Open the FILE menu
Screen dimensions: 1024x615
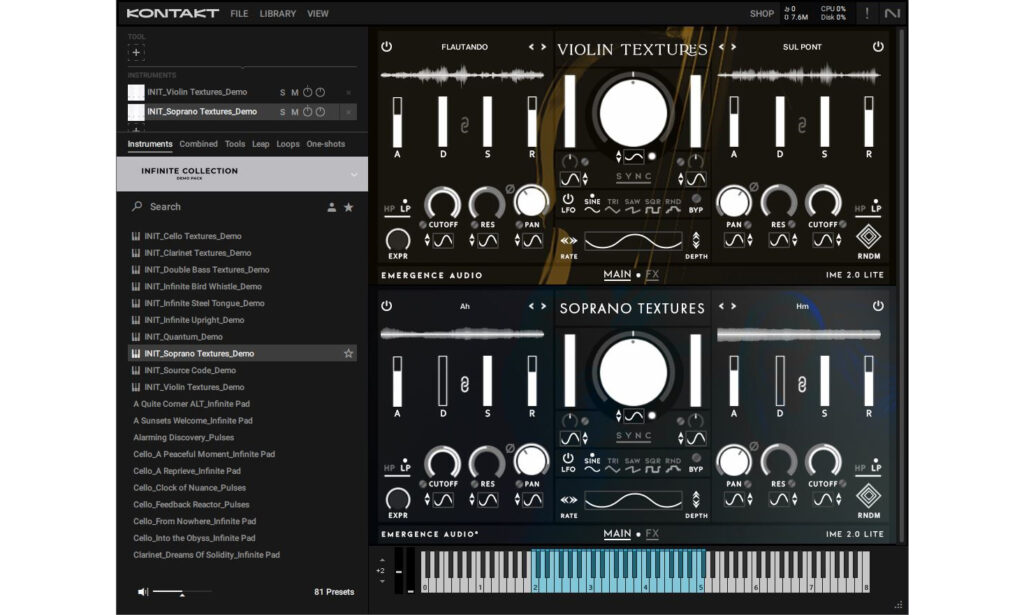coord(239,14)
